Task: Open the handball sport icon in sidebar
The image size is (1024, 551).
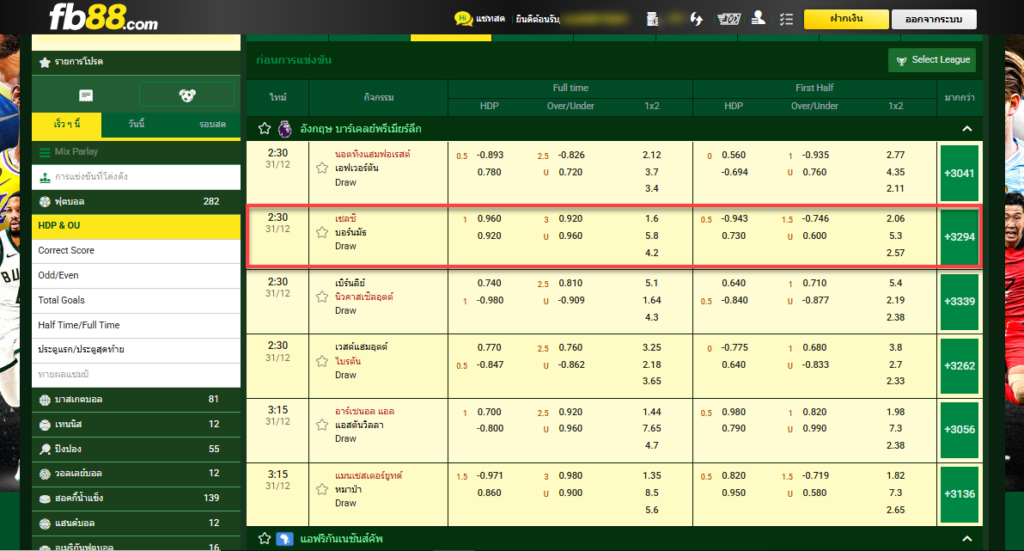Action: [44, 524]
